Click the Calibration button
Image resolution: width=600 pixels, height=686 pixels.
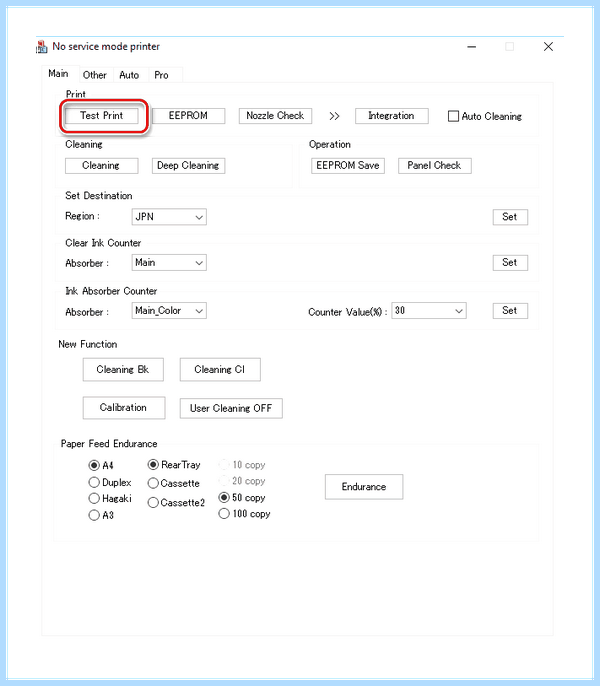(124, 408)
